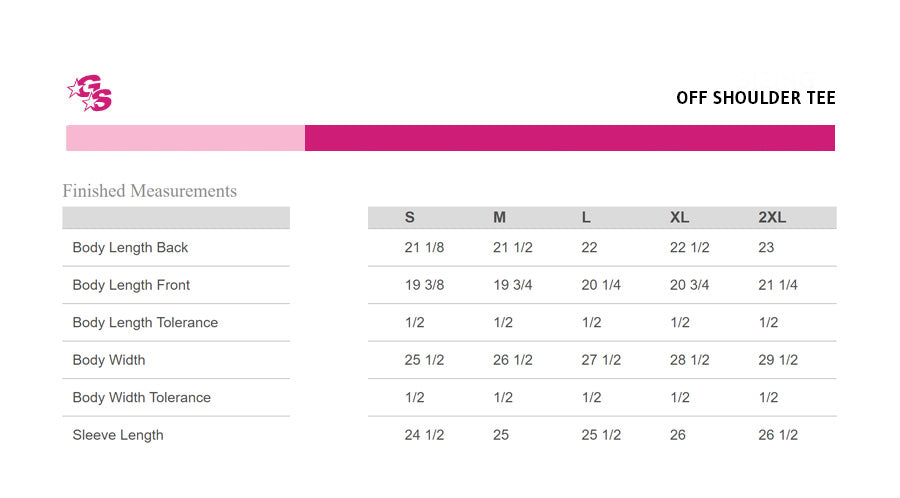The width and height of the screenshot is (900, 498).
Task: Click the Body Width row label
Action: (x=109, y=360)
